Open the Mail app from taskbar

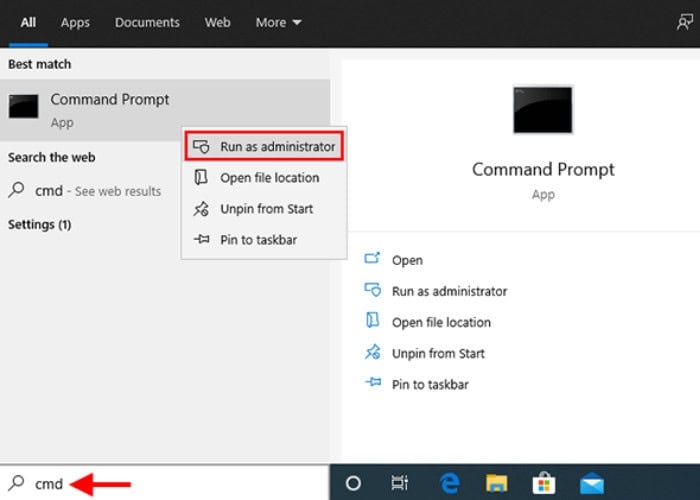592,483
